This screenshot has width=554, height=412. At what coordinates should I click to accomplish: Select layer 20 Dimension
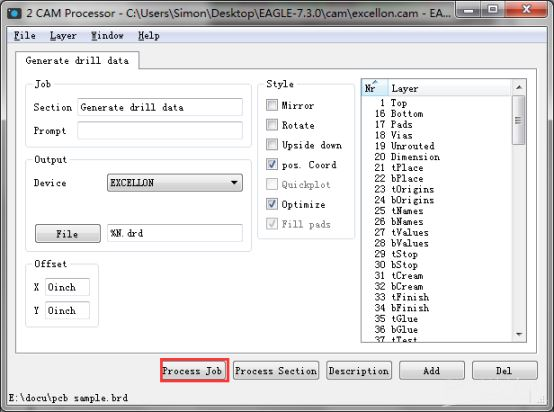(437, 157)
